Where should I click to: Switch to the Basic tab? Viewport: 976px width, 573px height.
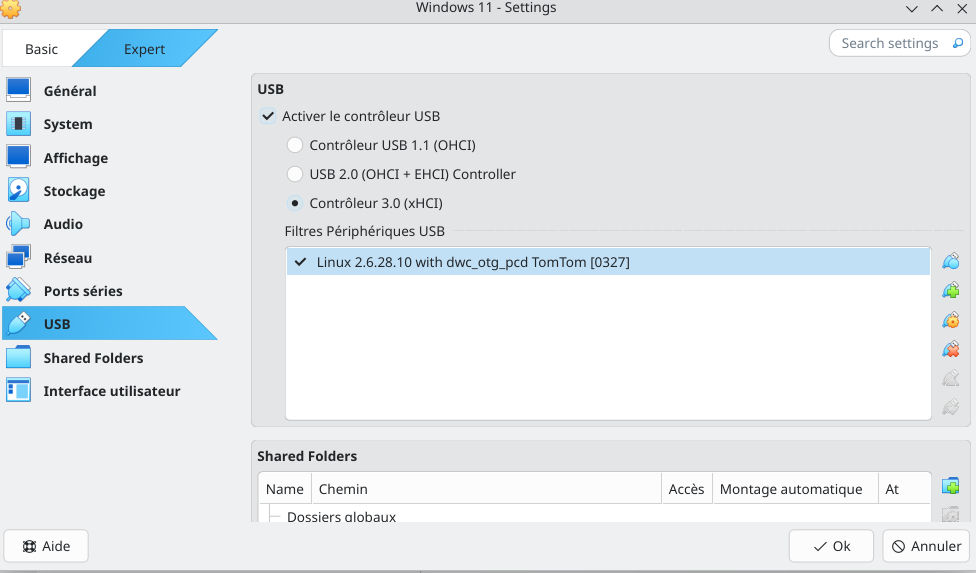pyautogui.click(x=42, y=49)
